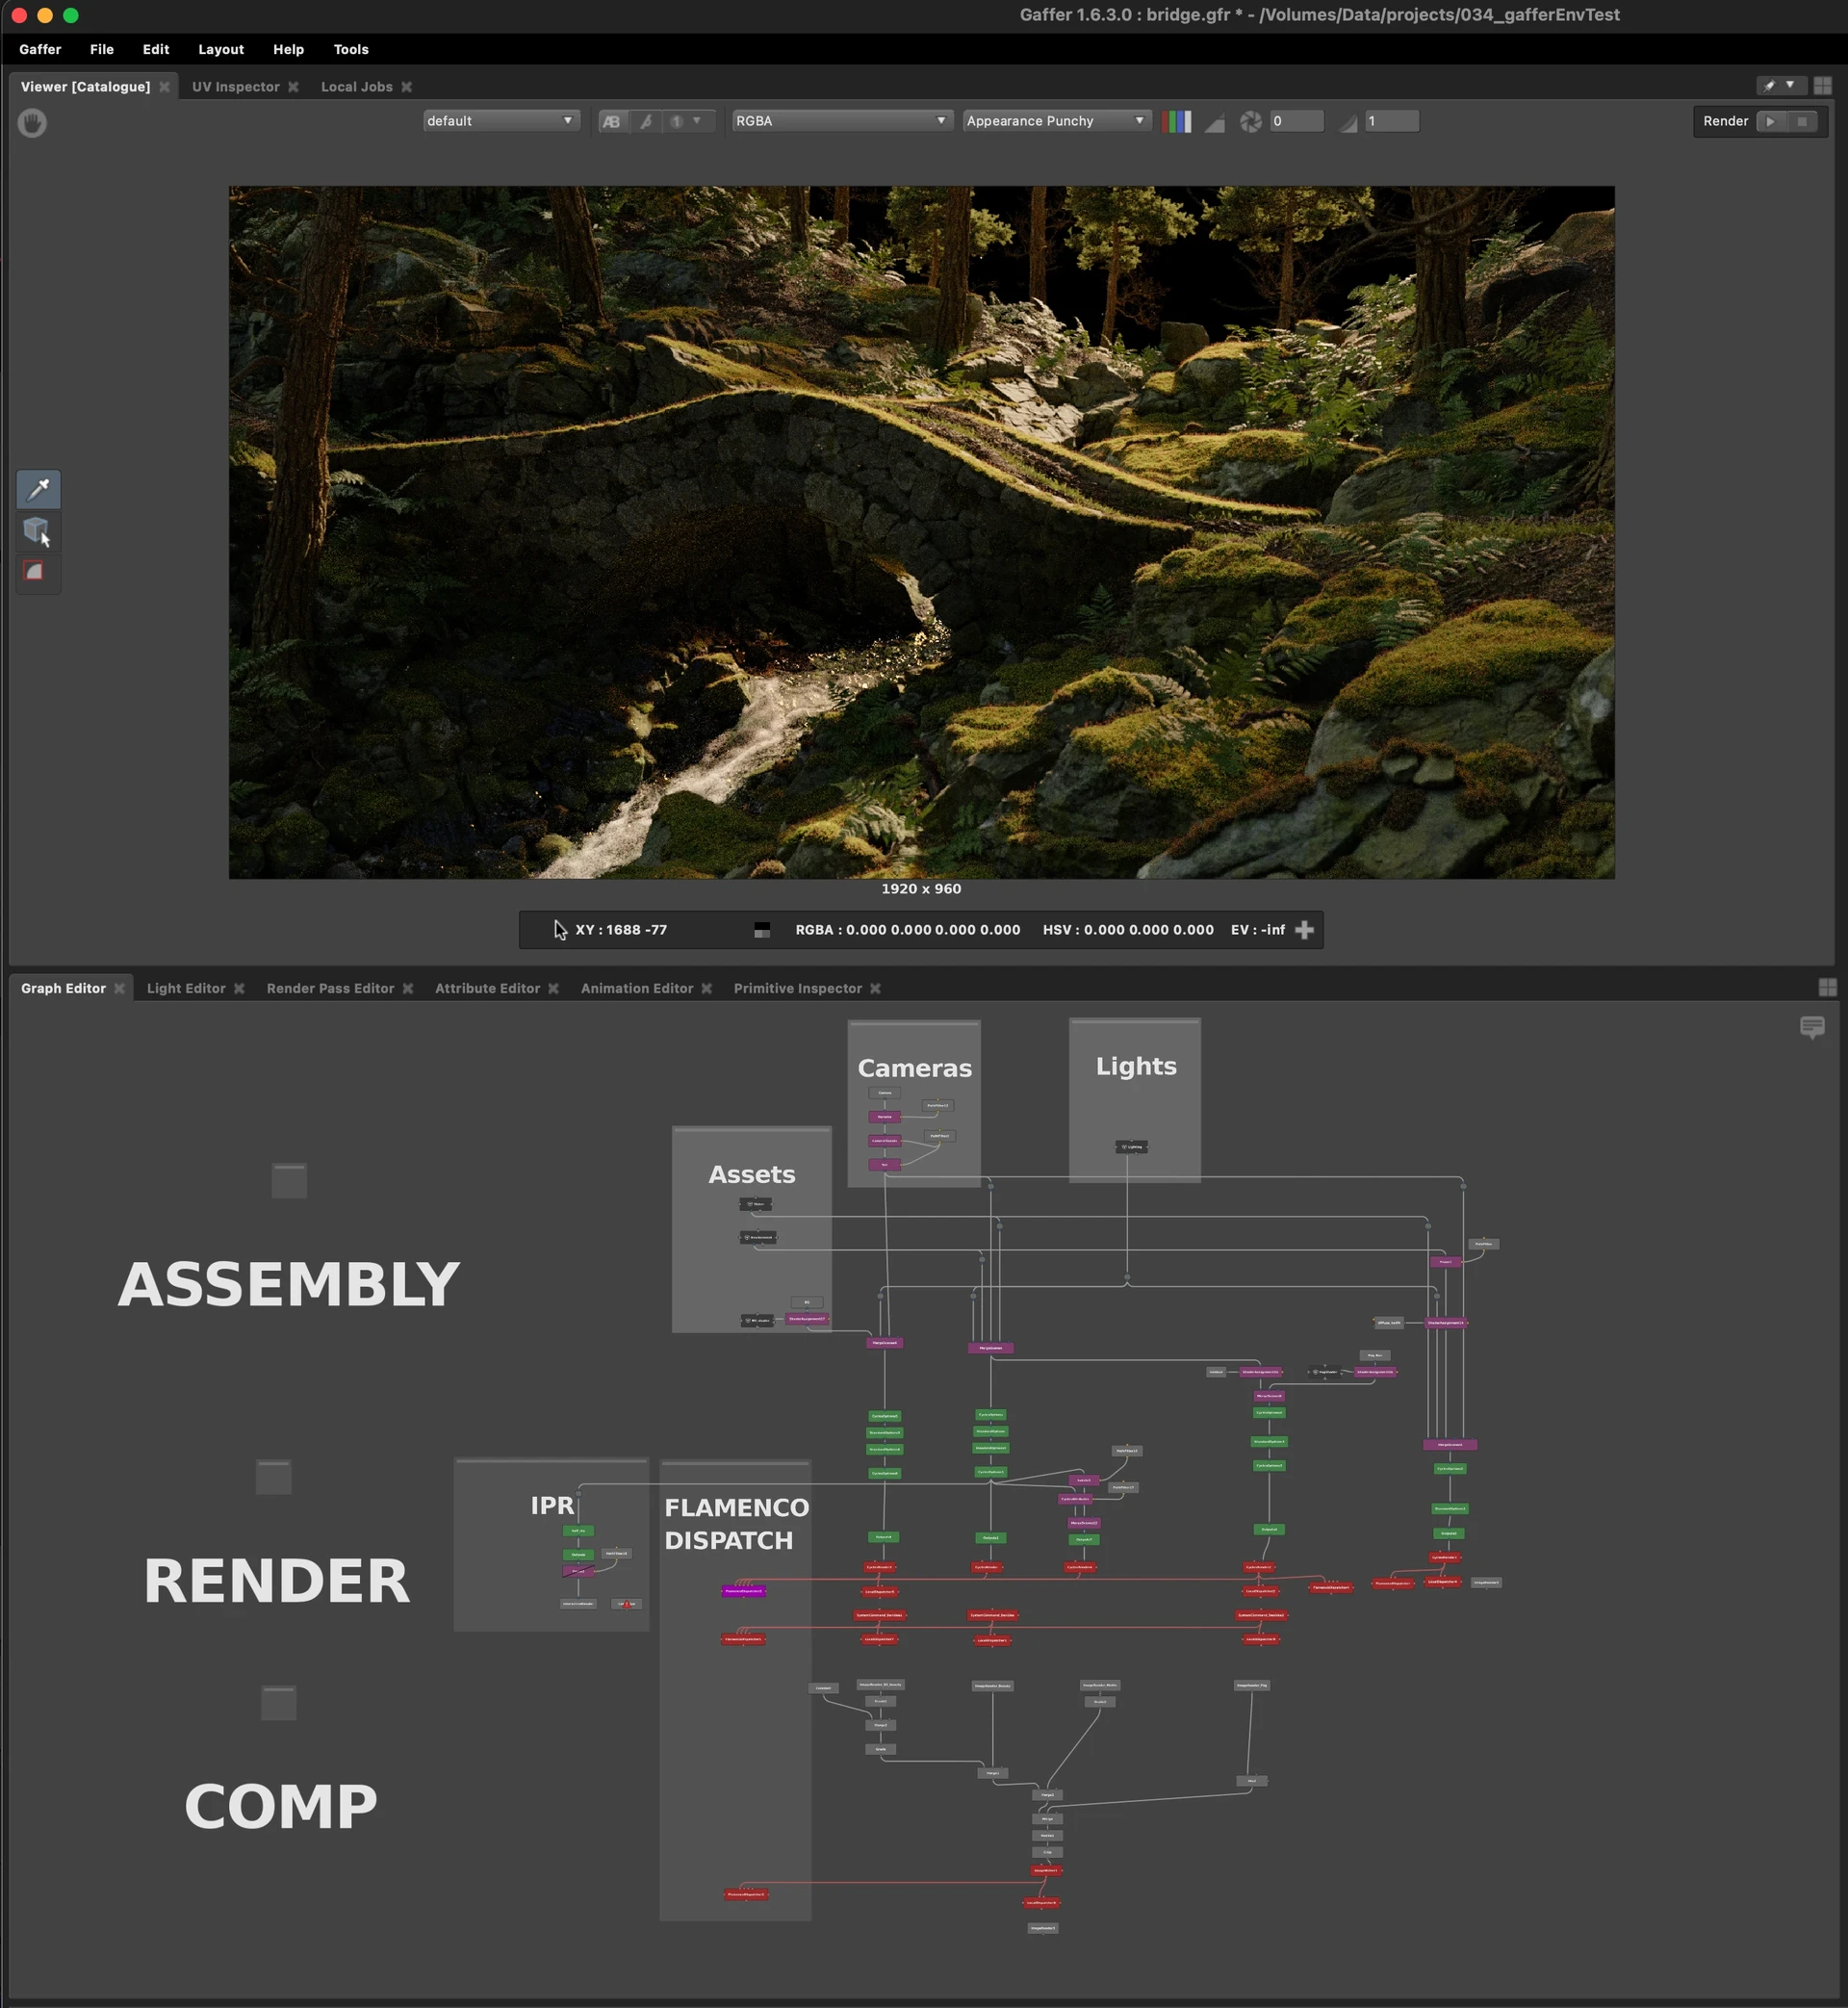This screenshot has height=2008, width=1848.
Task: Open the RGB channel mask icon
Action: (1176, 121)
